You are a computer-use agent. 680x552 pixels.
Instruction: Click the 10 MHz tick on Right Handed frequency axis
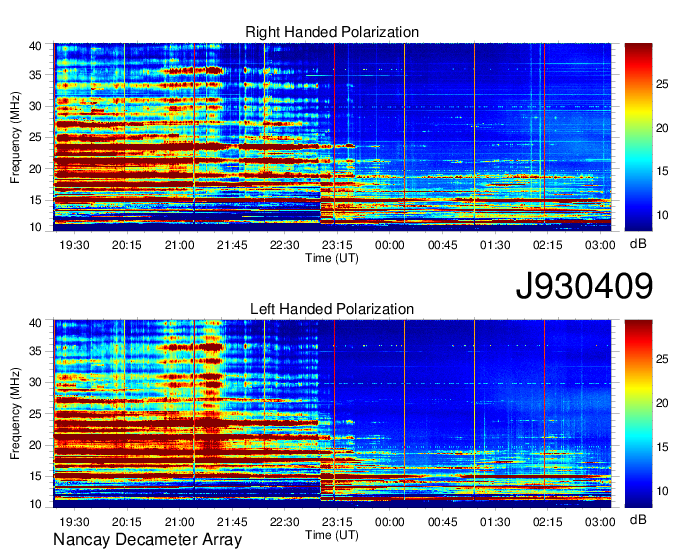(x=35, y=227)
